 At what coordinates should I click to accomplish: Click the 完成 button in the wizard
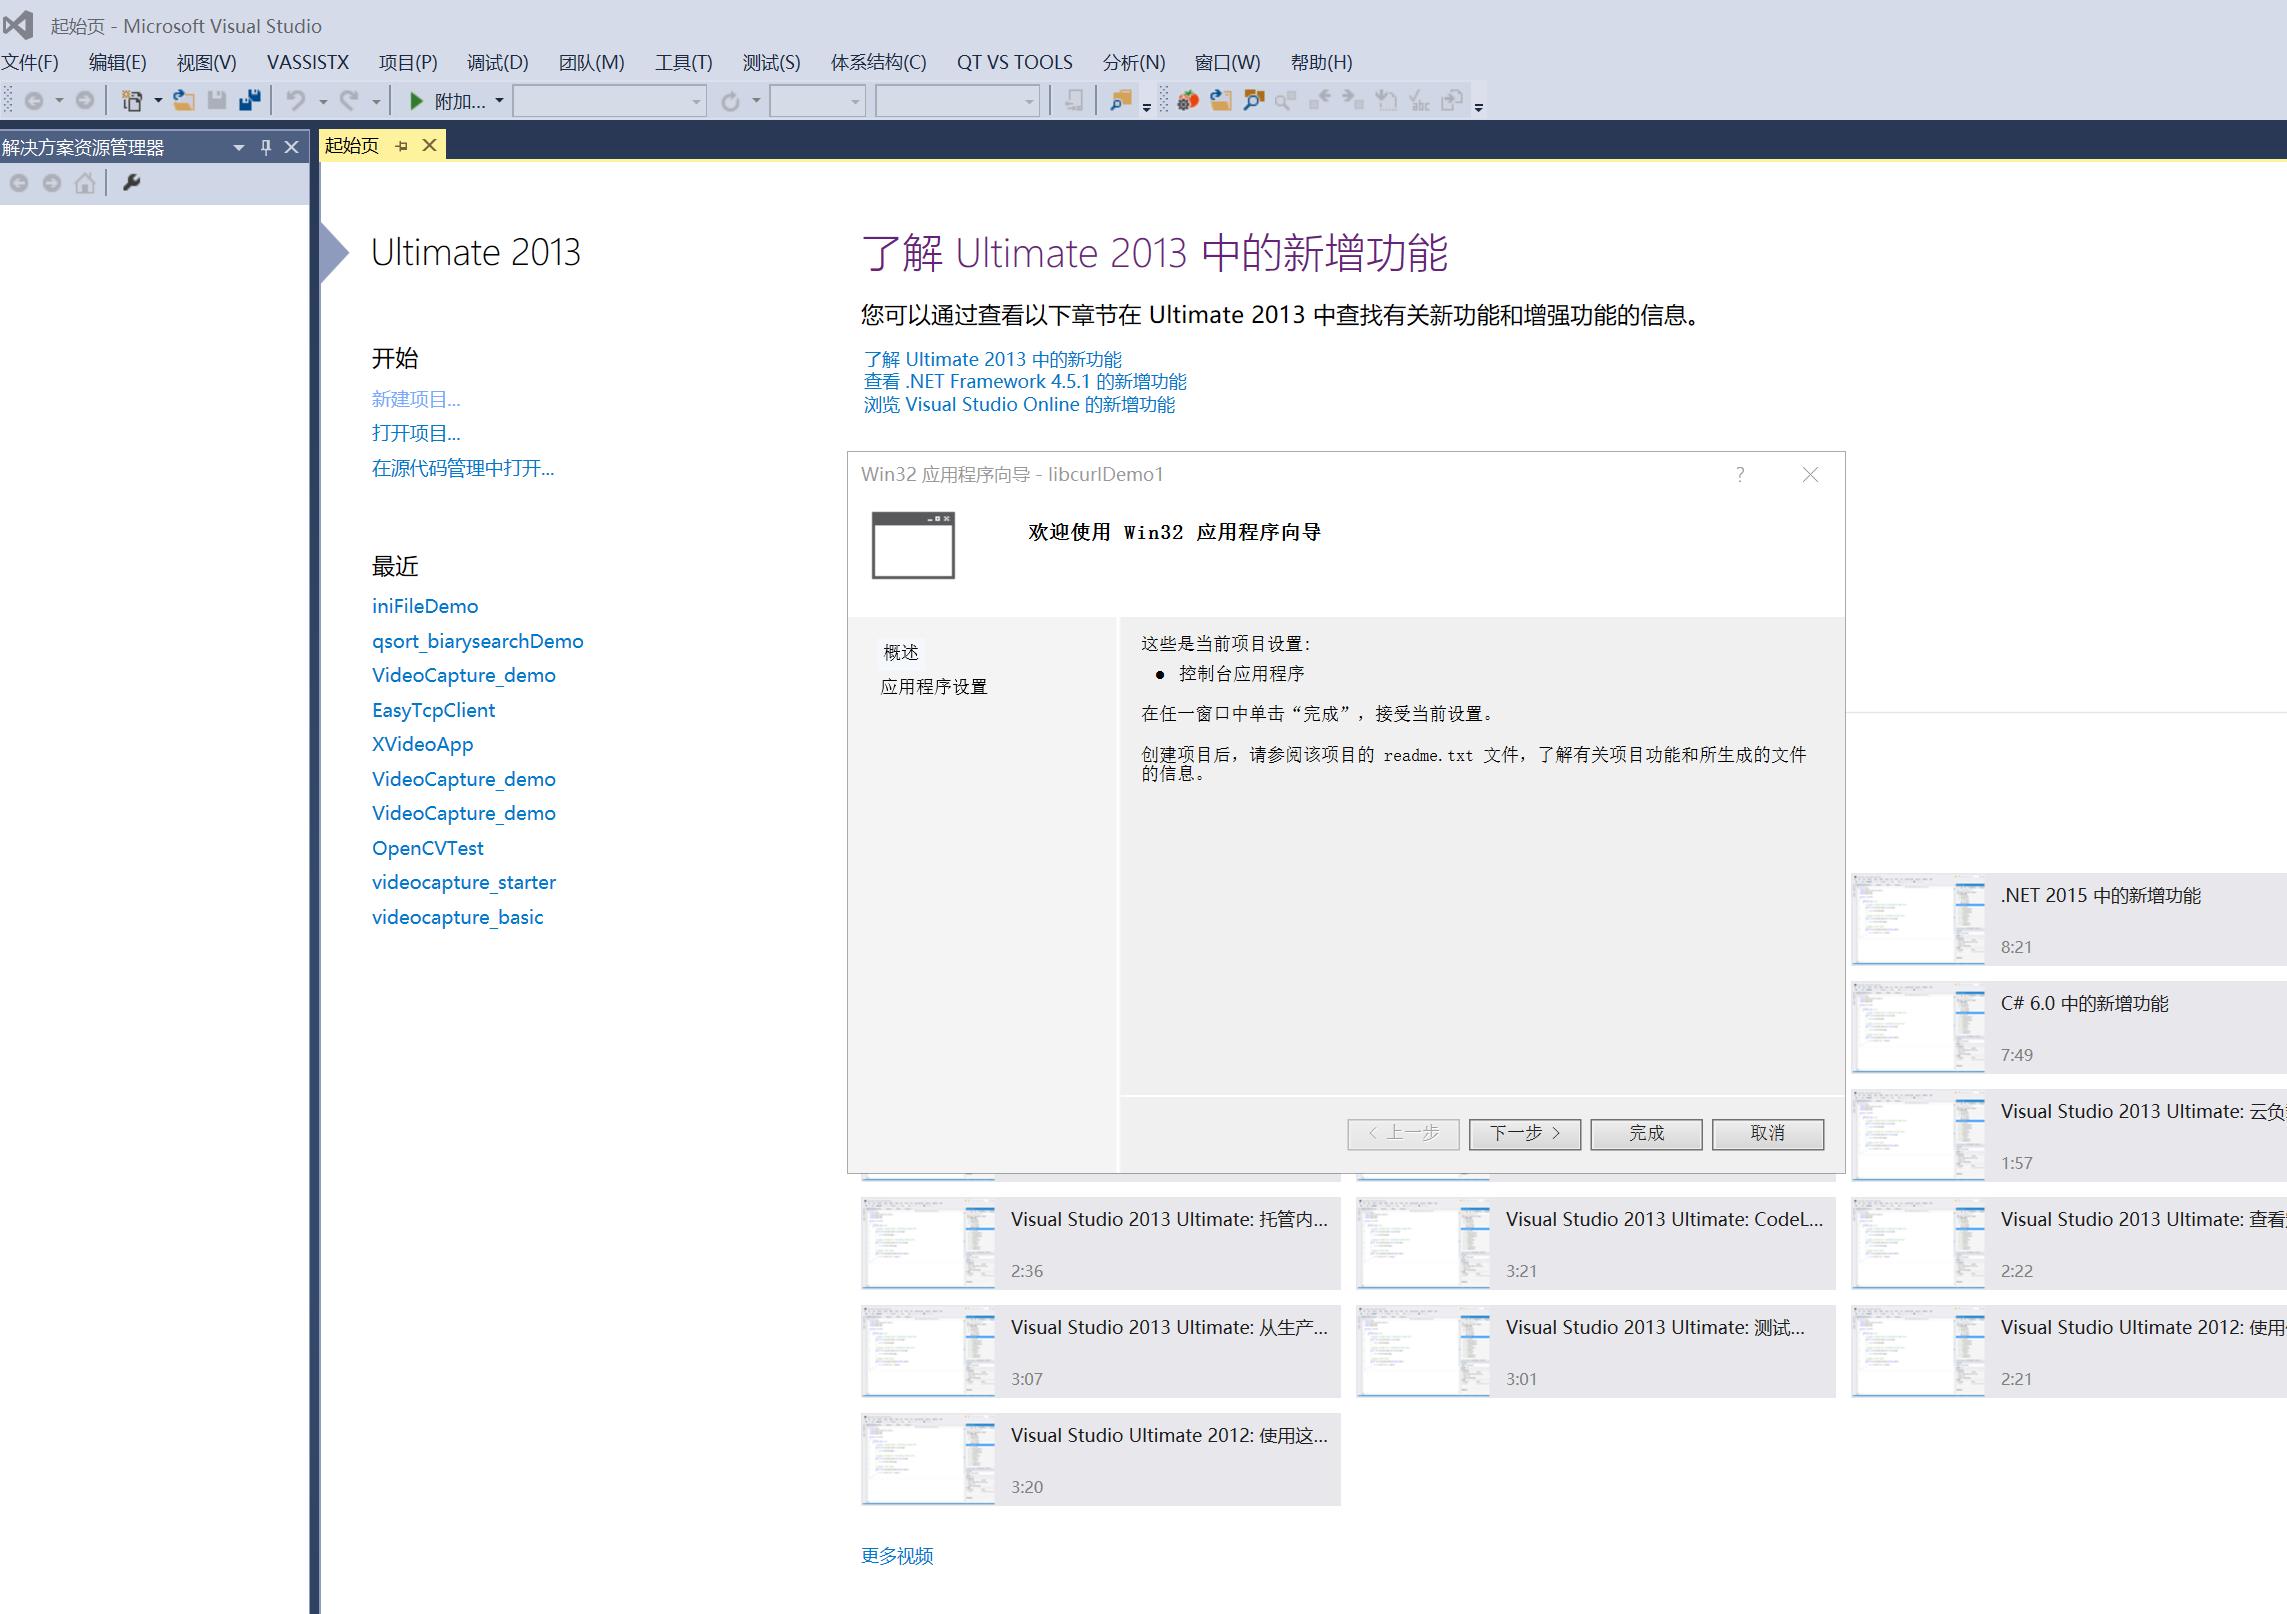coord(1646,1133)
